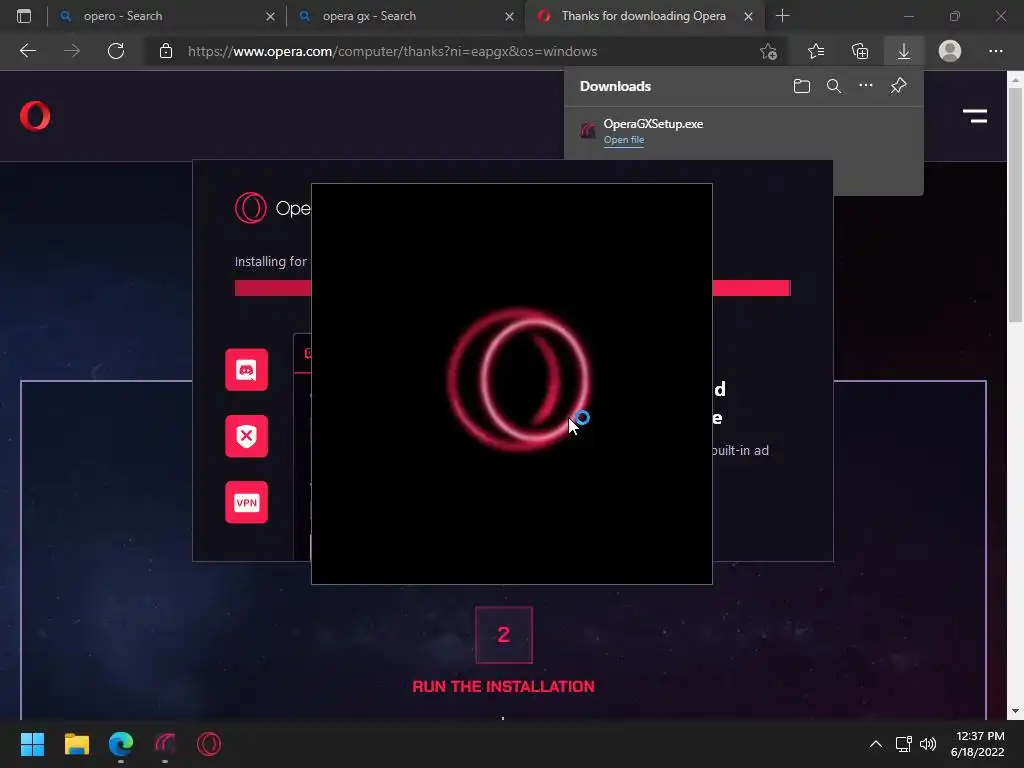Go back to the previous page

pyautogui.click(x=28, y=51)
